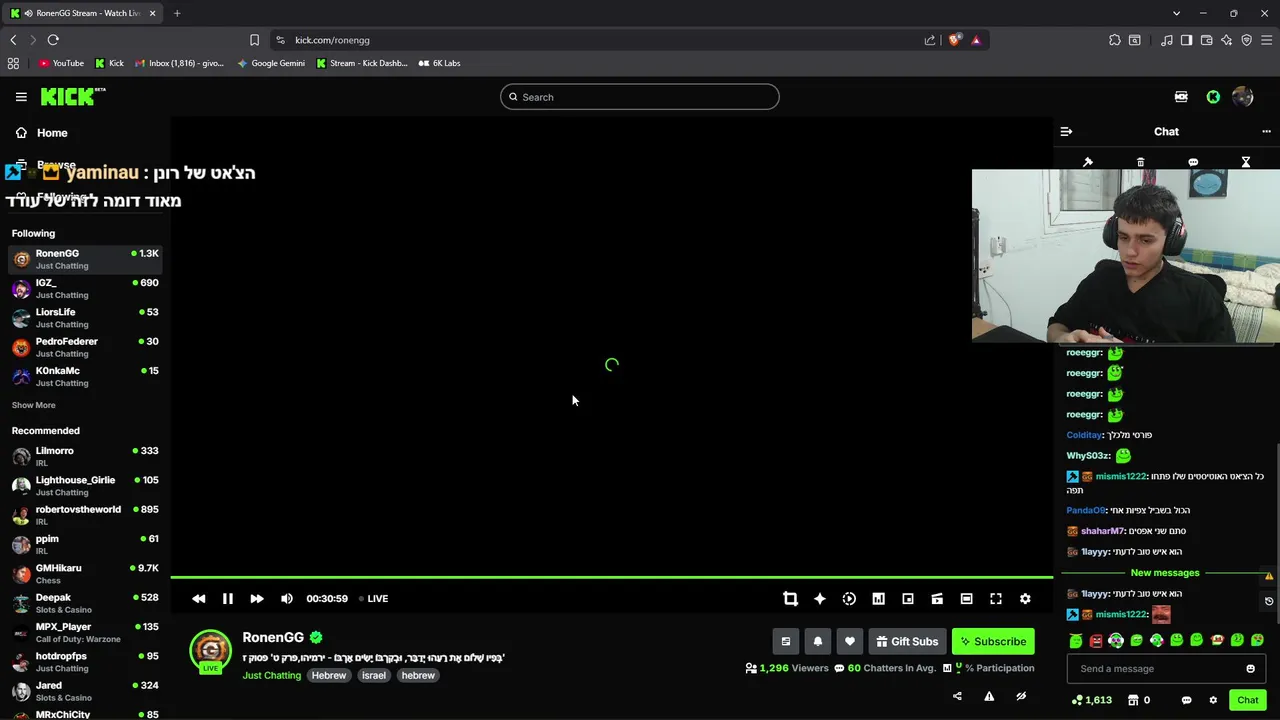The height and width of the screenshot is (720, 1280).
Task: Collapse the chat panel with arrow icon
Action: [x=1066, y=131]
